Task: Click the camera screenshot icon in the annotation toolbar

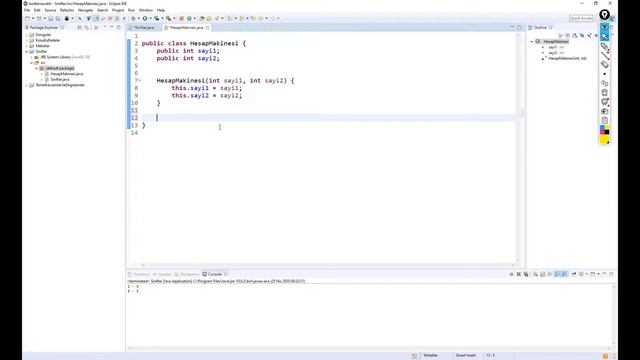Action: point(604,111)
